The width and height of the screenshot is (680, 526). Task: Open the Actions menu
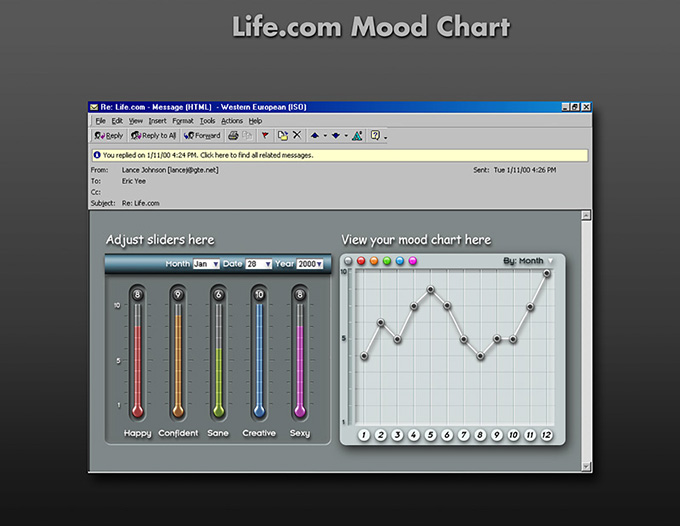pos(232,121)
